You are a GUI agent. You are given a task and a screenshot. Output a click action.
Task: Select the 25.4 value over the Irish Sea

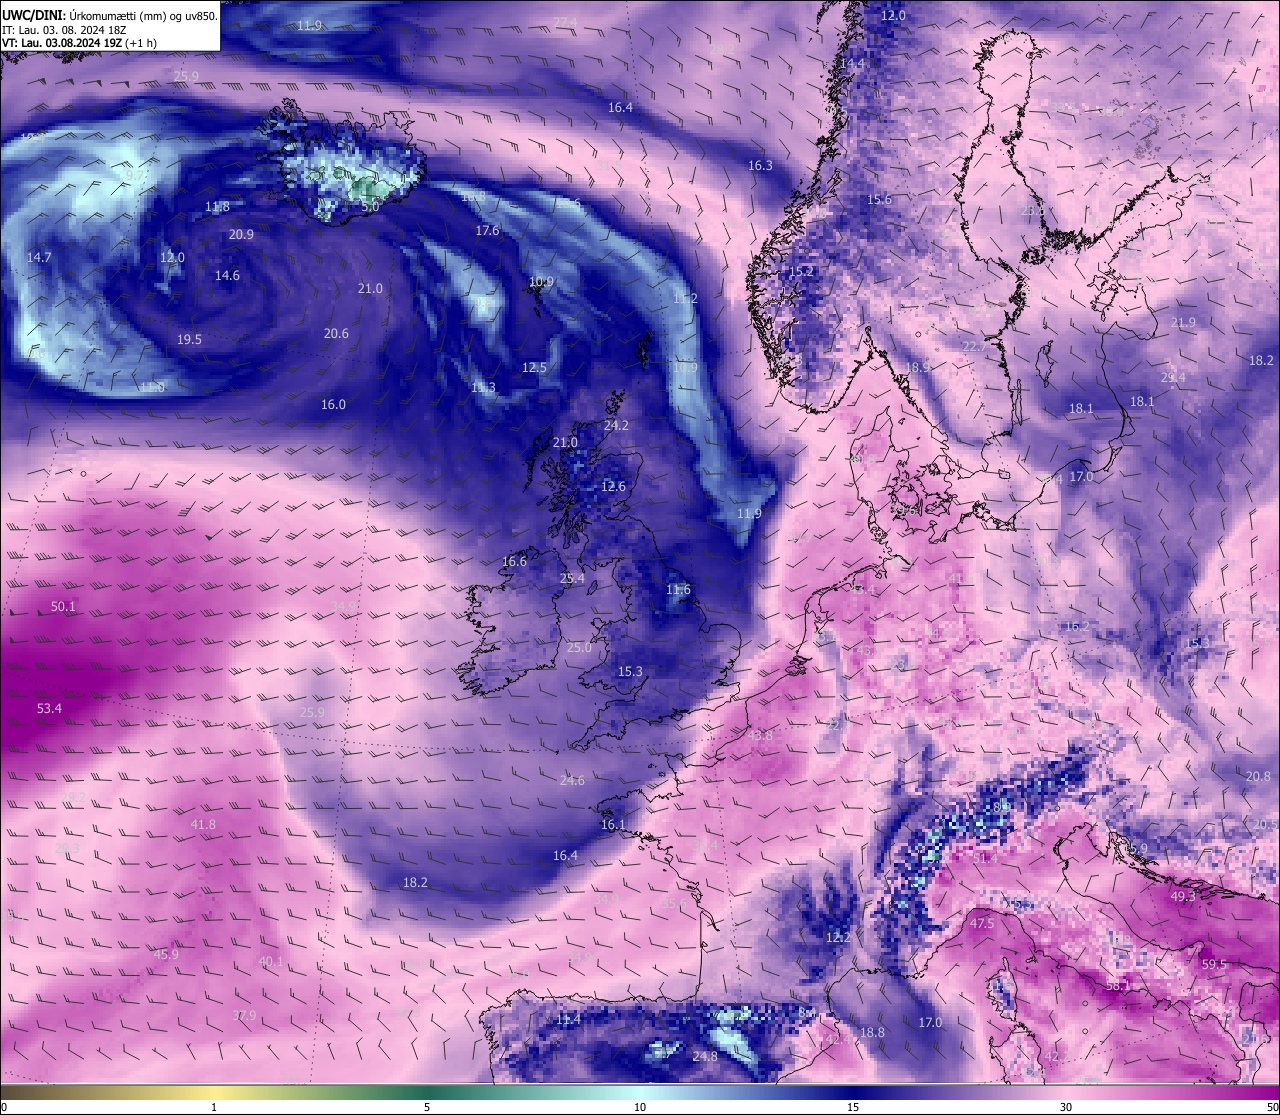[x=572, y=578]
